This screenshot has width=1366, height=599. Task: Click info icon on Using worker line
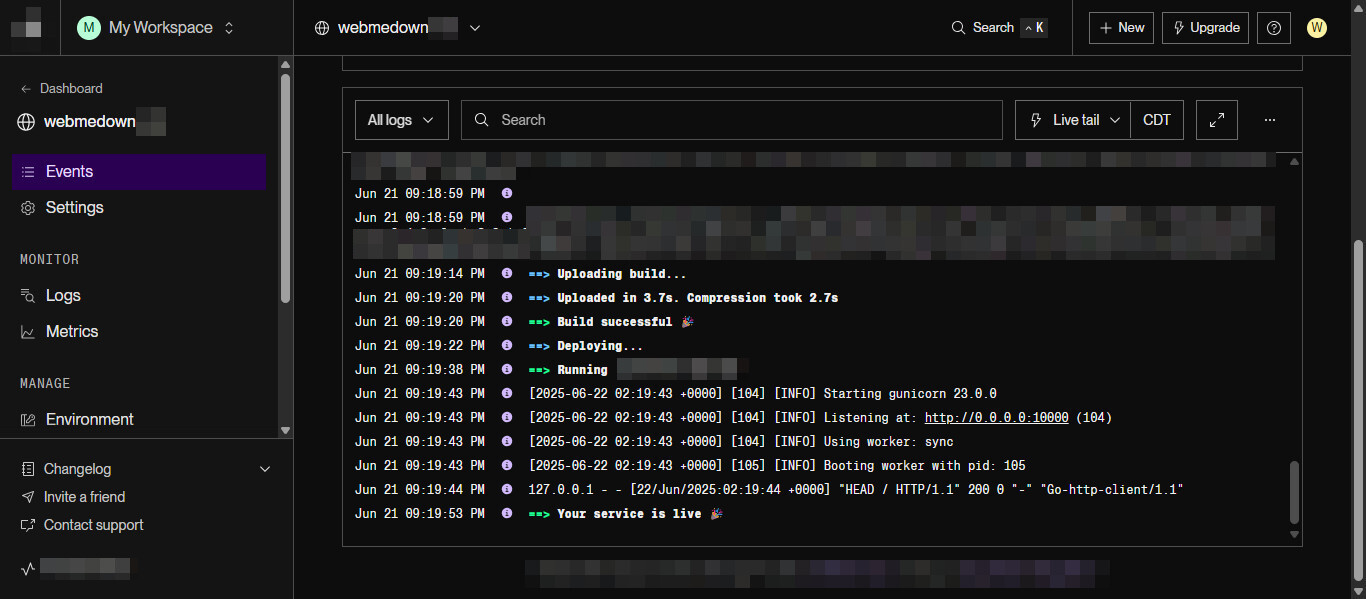pos(507,441)
